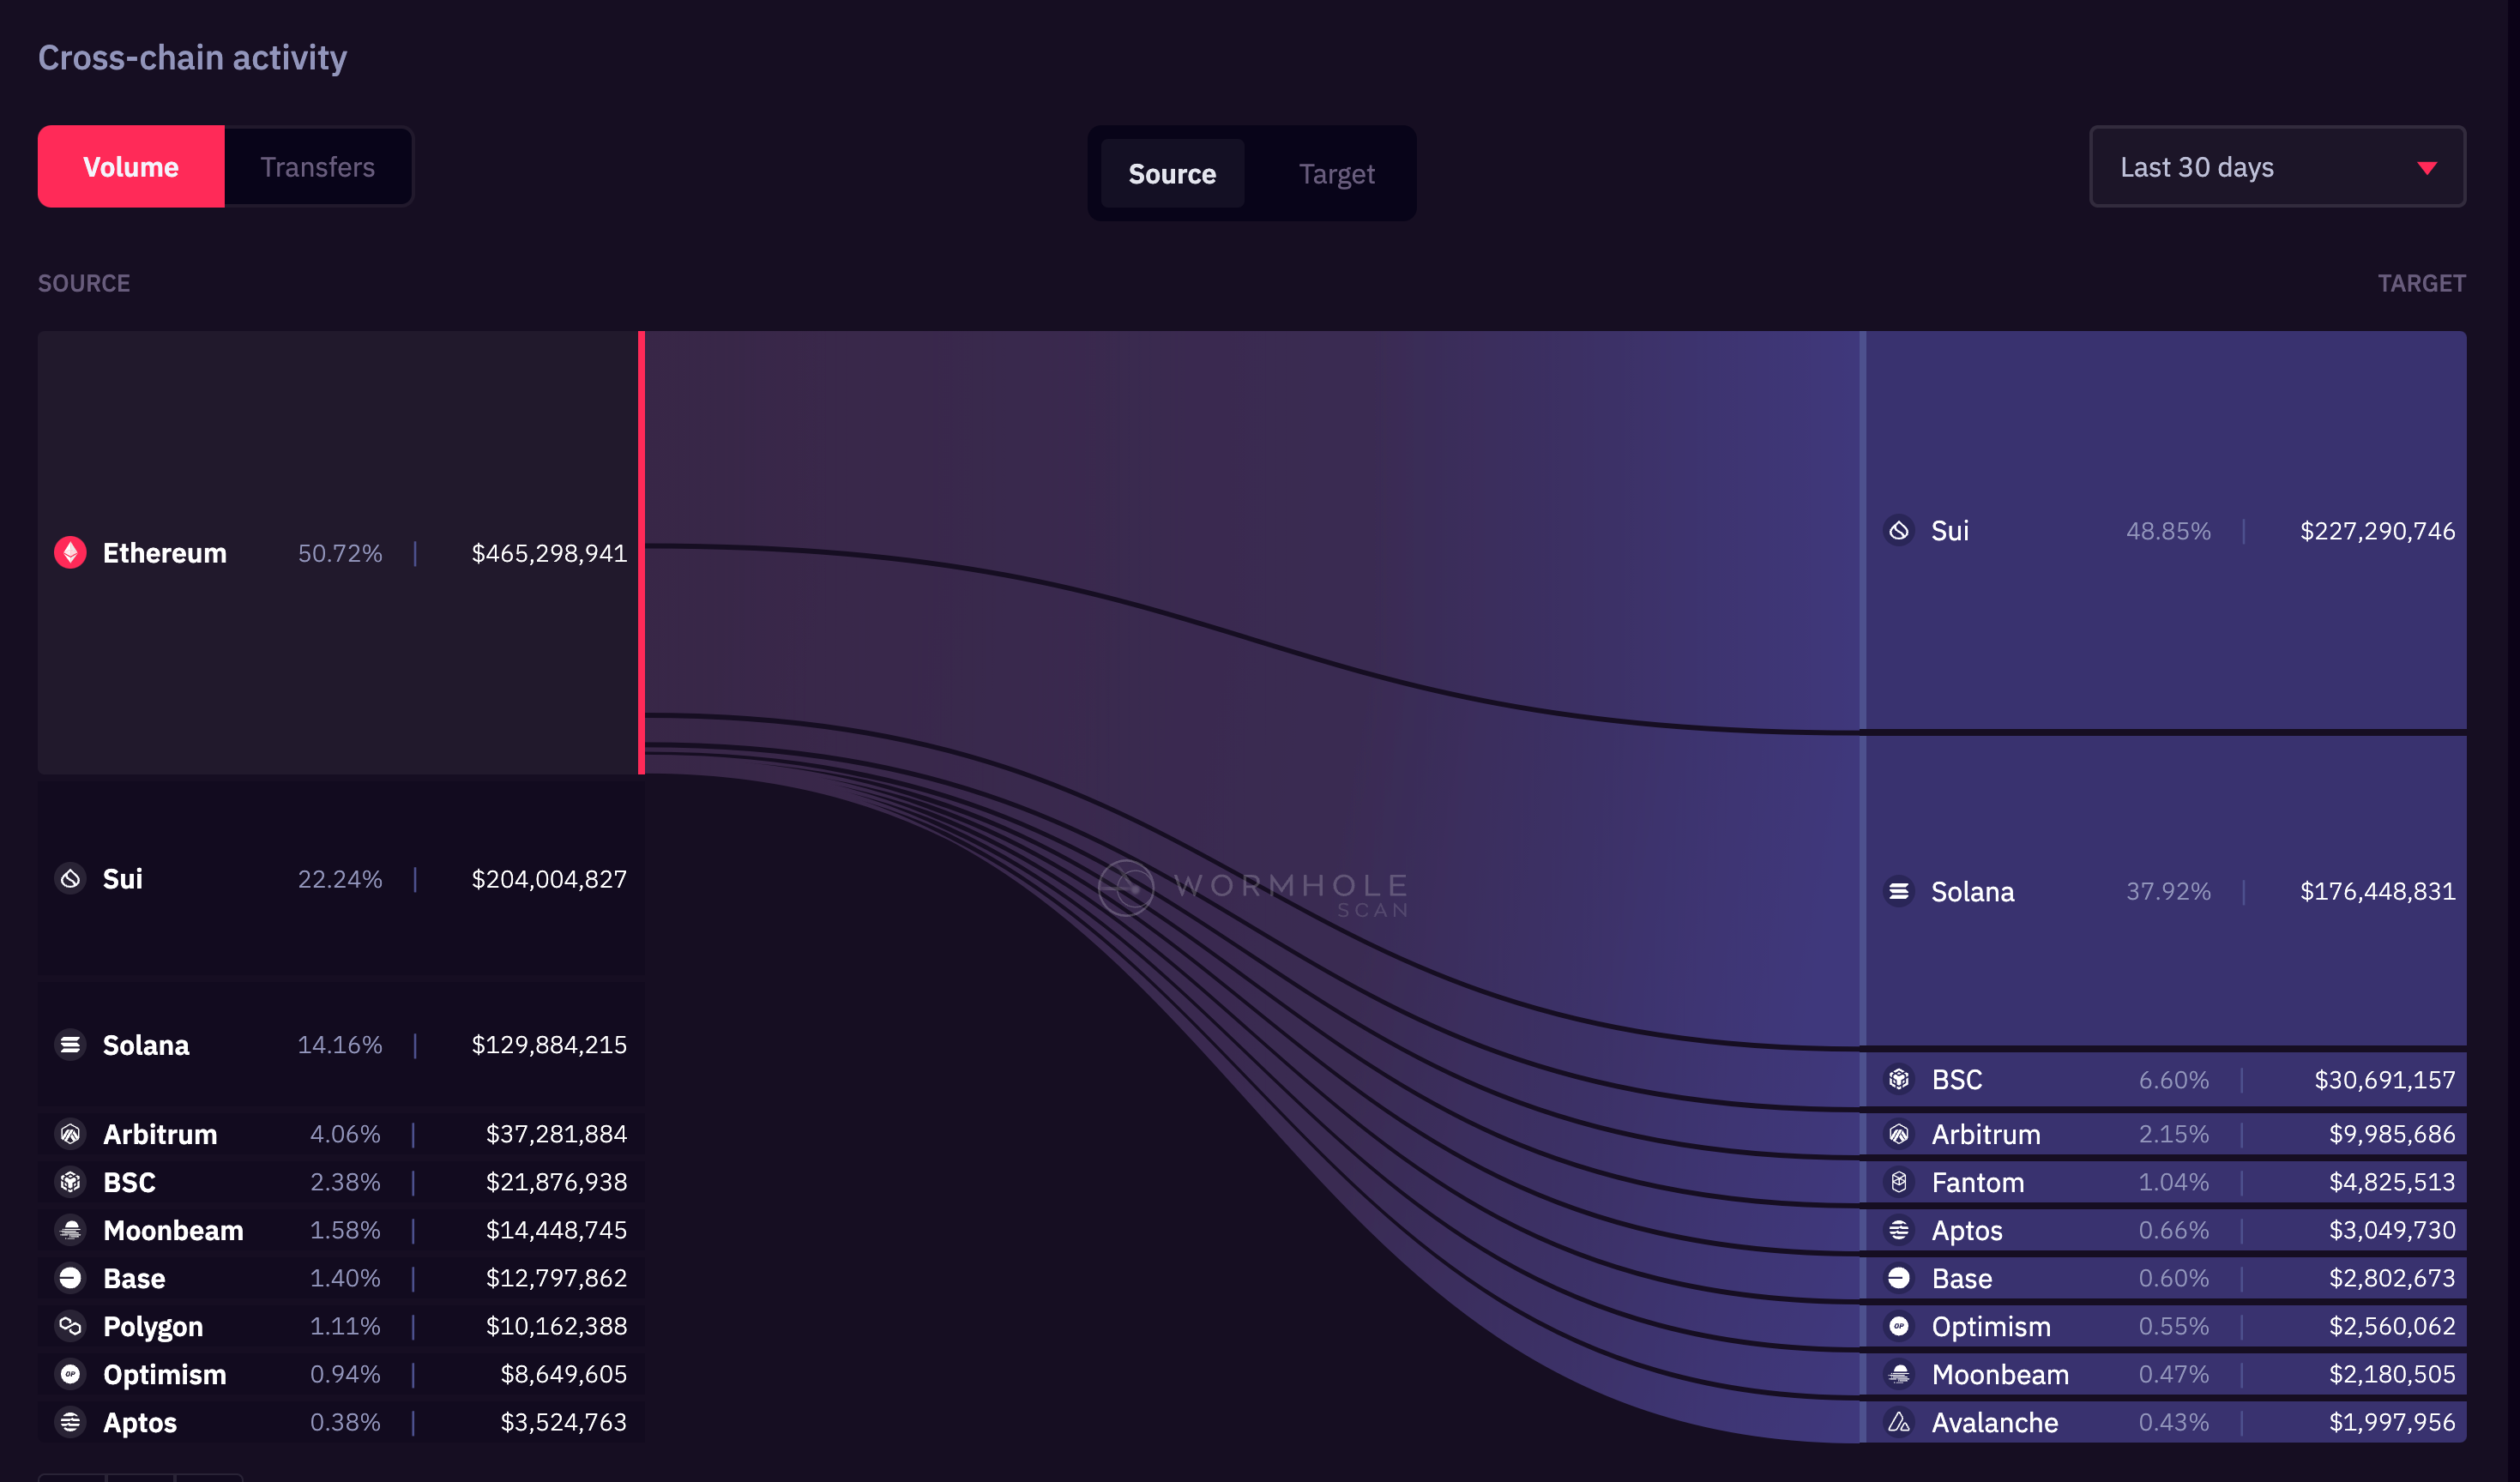
Task: Click the red dropdown arrow for time range
Action: (x=2427, y=168)
